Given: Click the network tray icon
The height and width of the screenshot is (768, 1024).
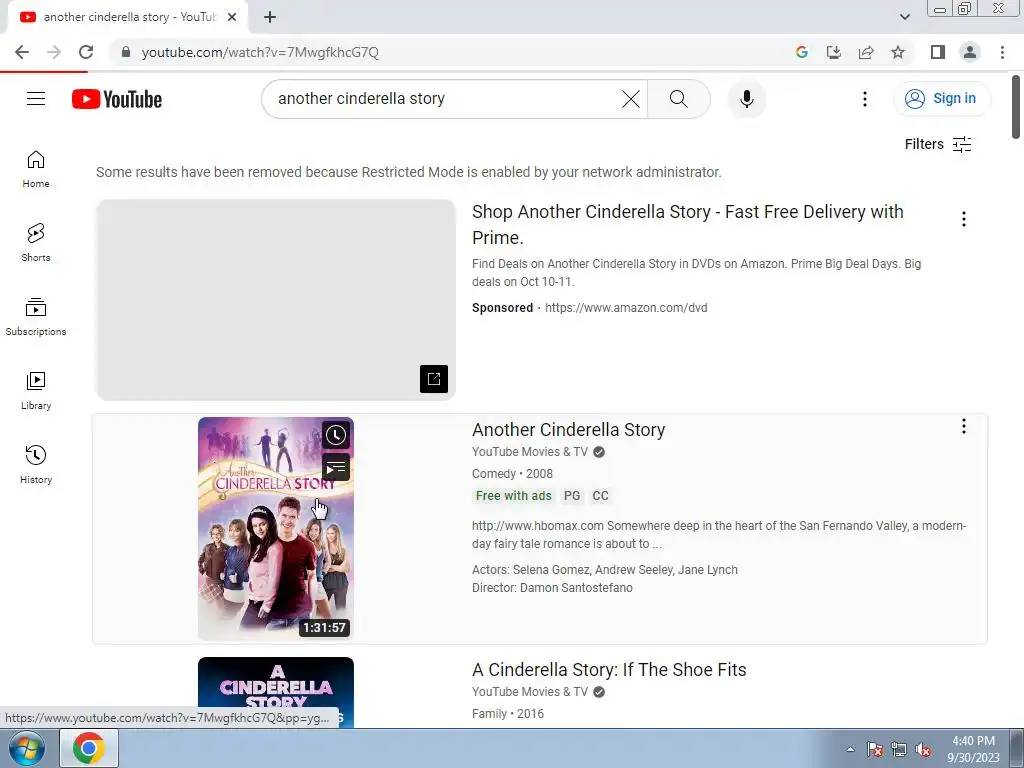Looking at the screenshot, I should (899, 749).
